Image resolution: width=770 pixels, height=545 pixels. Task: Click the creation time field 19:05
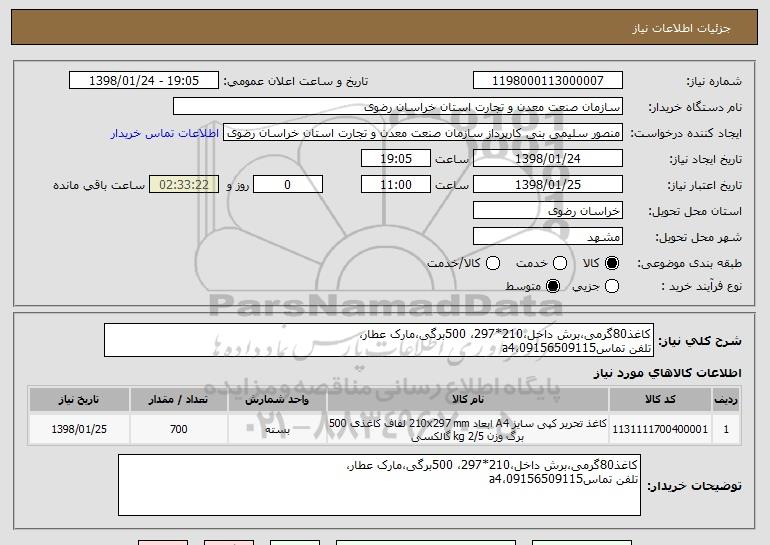coord(396,159)
